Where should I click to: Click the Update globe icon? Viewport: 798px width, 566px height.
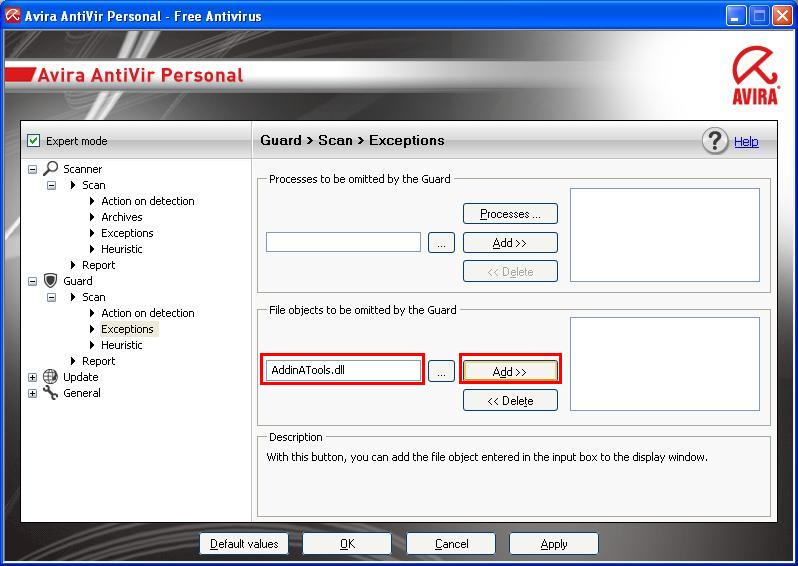(x=50, y=377)
